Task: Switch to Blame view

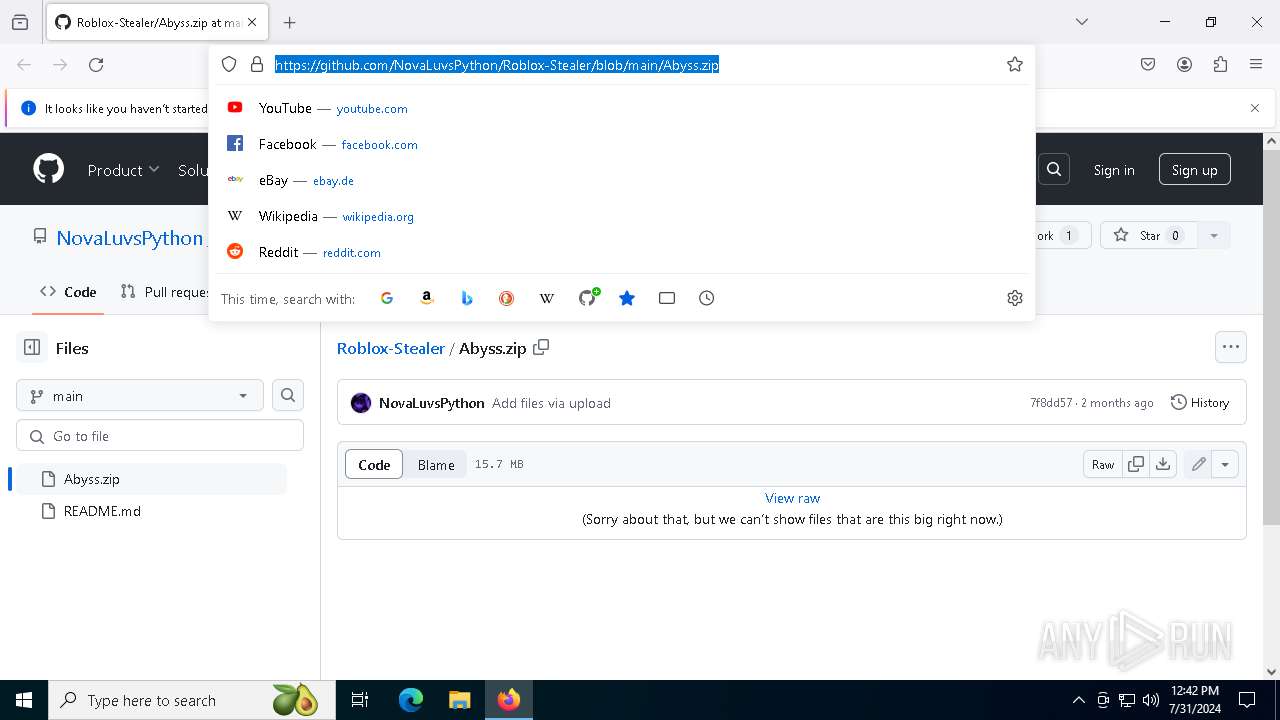Action: [436, 464]
